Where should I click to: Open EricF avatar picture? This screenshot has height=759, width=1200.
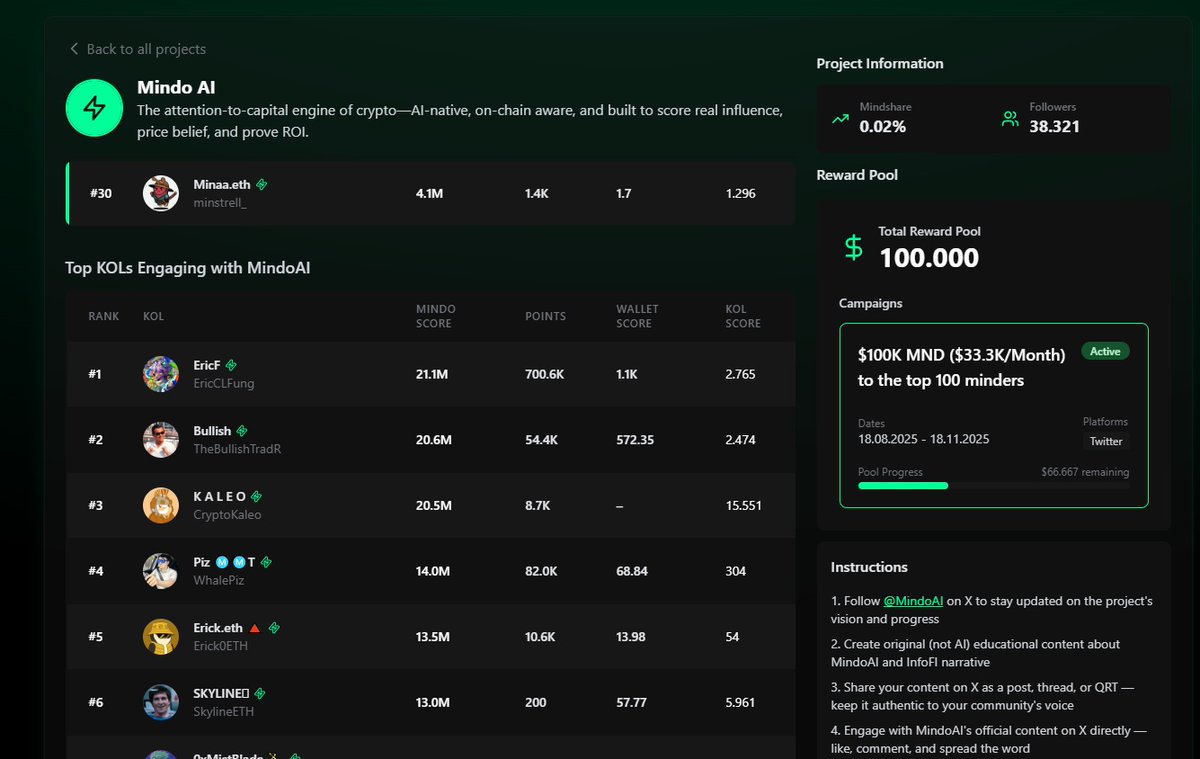pos(161,374)
